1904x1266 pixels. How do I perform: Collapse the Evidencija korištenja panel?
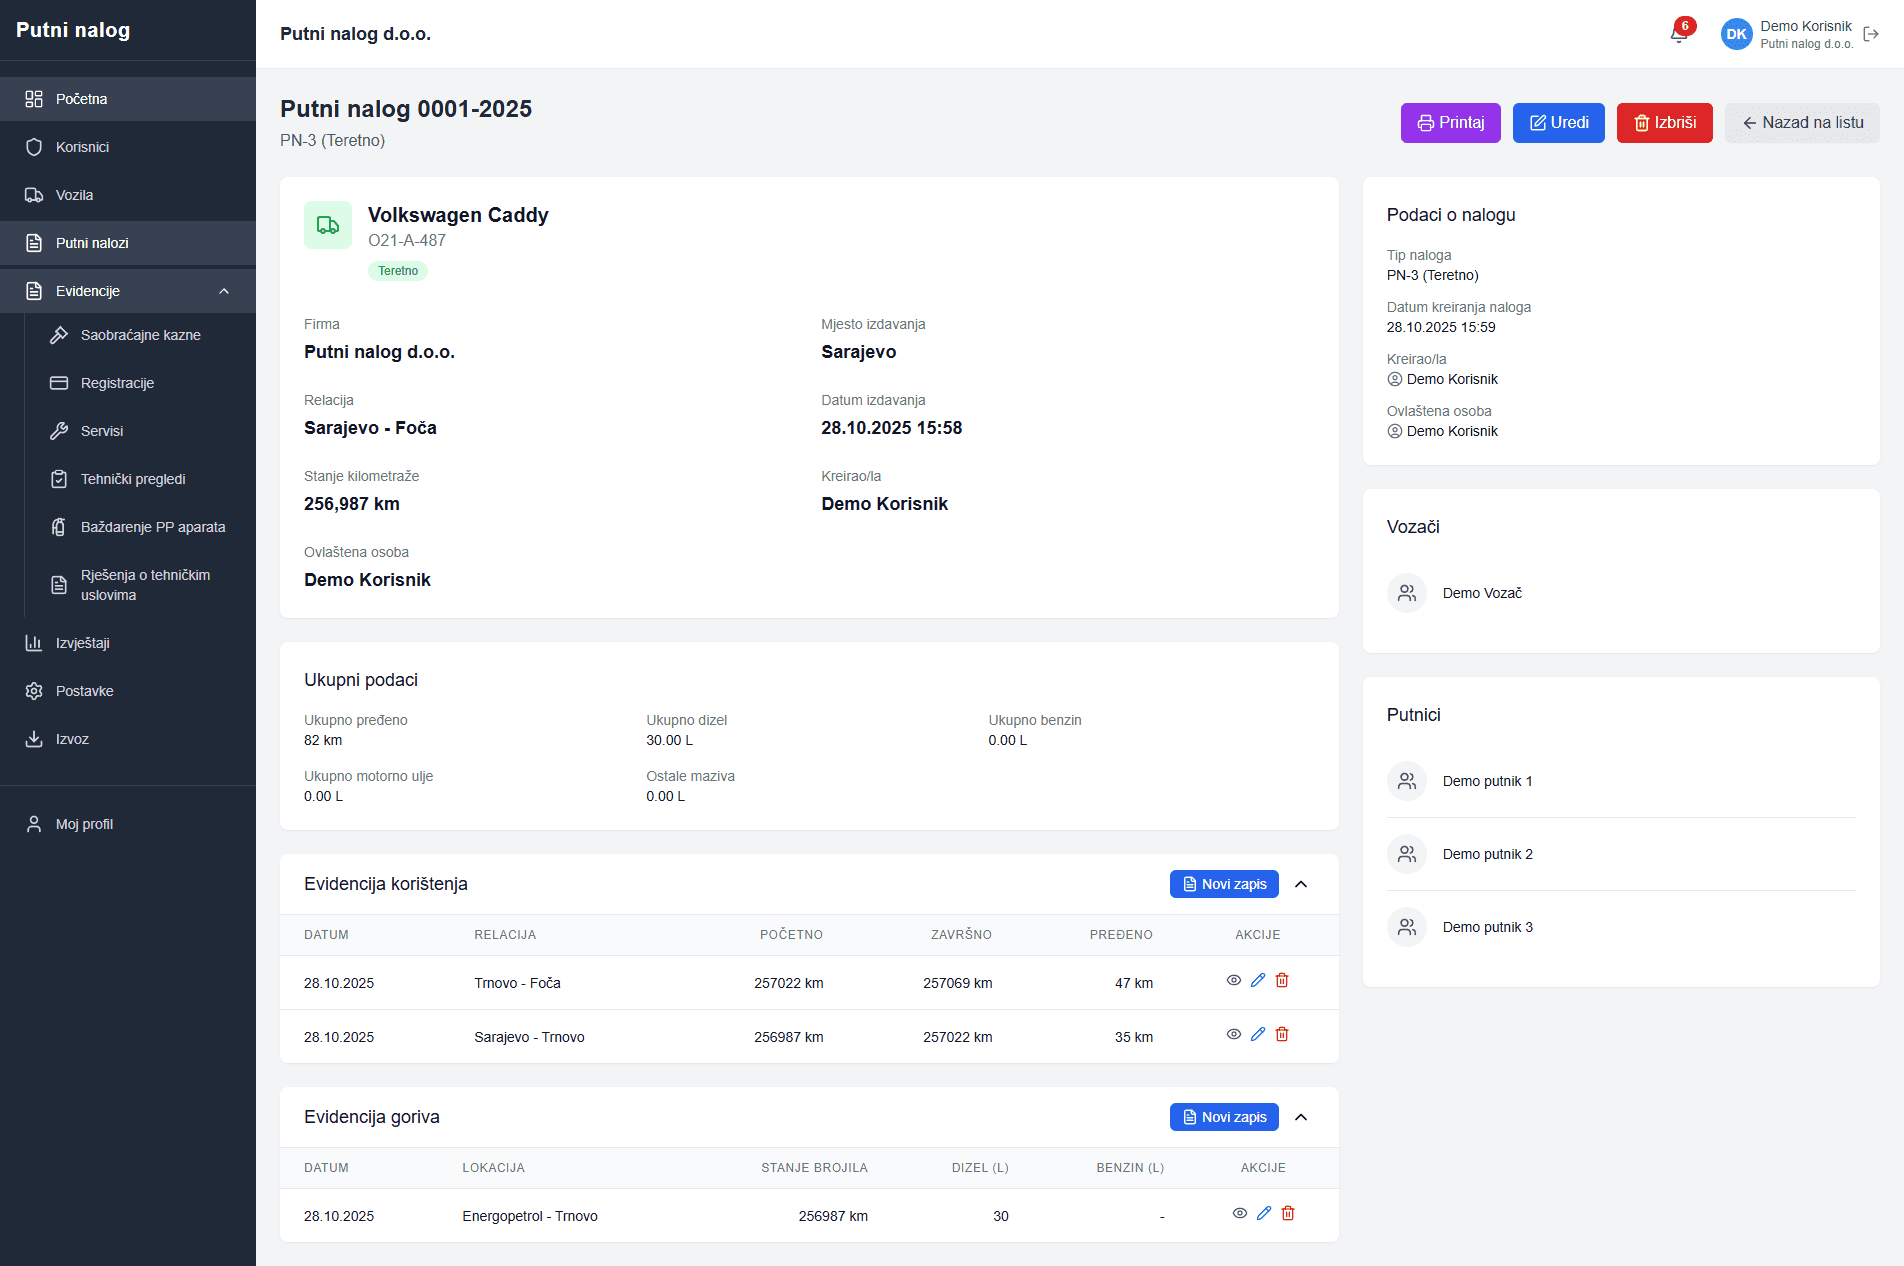(x=1301, y=884)
